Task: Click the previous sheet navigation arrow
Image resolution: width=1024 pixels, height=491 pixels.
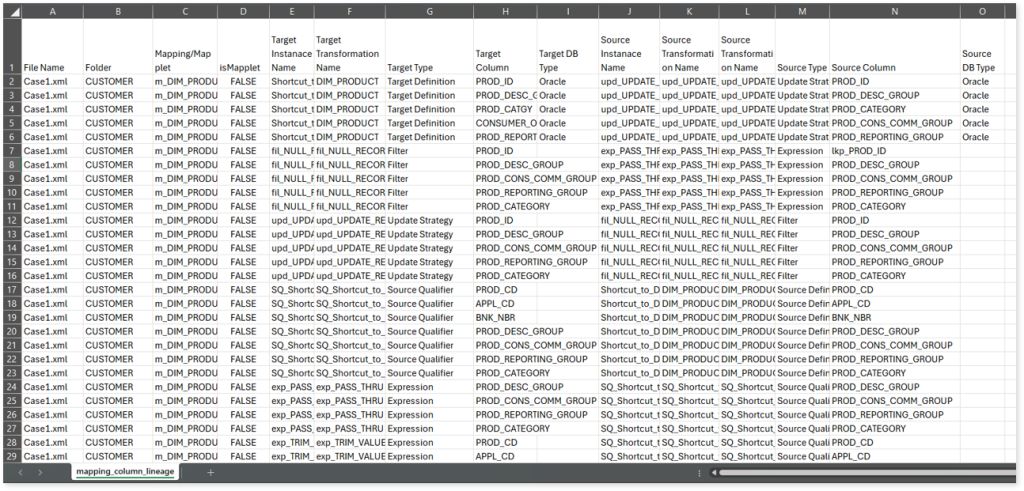Action: pyautogui.click(x=22, y=472)
